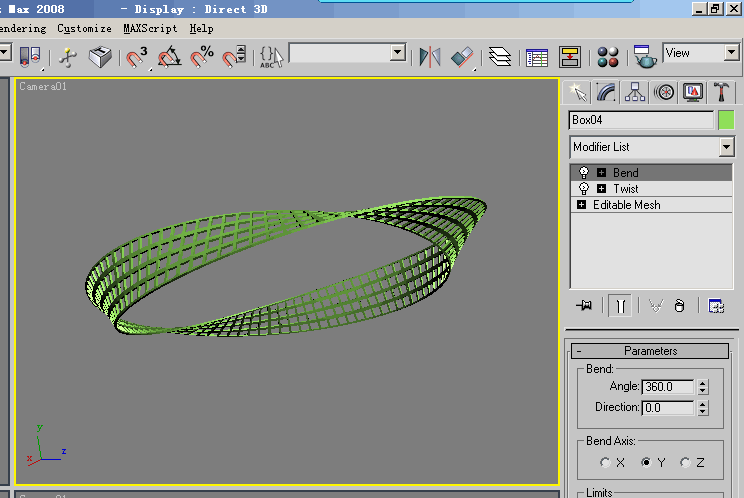Select Y bend axis radio button

point(646,462)
